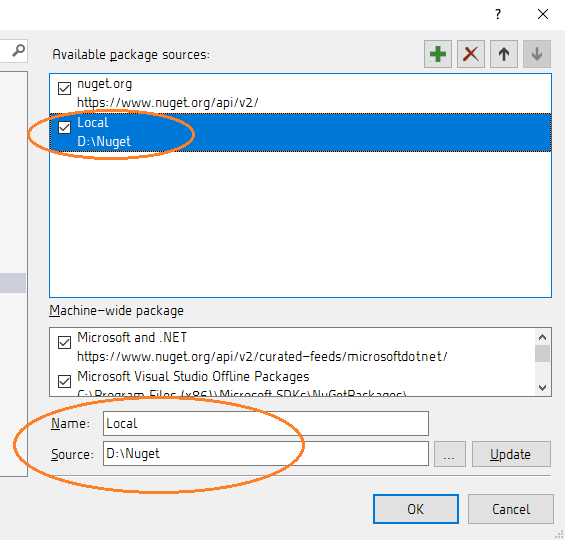565x540 pixels.
Task: Add a new package source with green plus
Action: pyautogui.click(x=438, y=54)
